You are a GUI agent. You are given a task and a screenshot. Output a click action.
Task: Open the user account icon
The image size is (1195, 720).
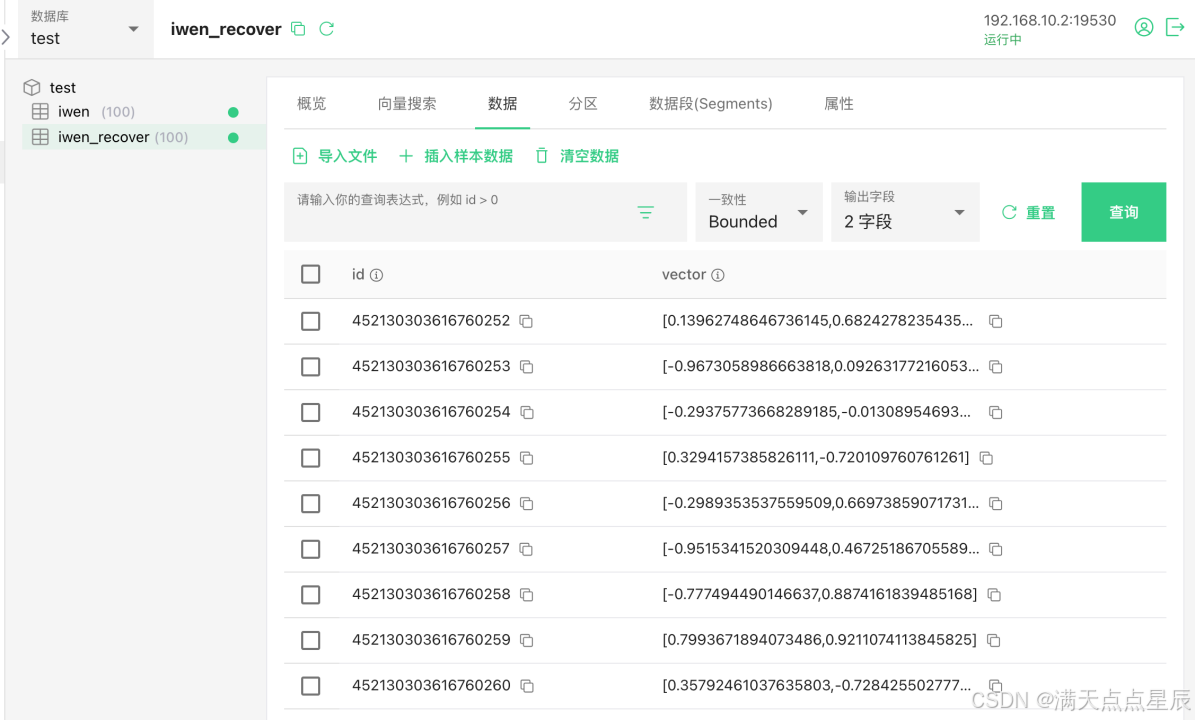click(1143, 27)
